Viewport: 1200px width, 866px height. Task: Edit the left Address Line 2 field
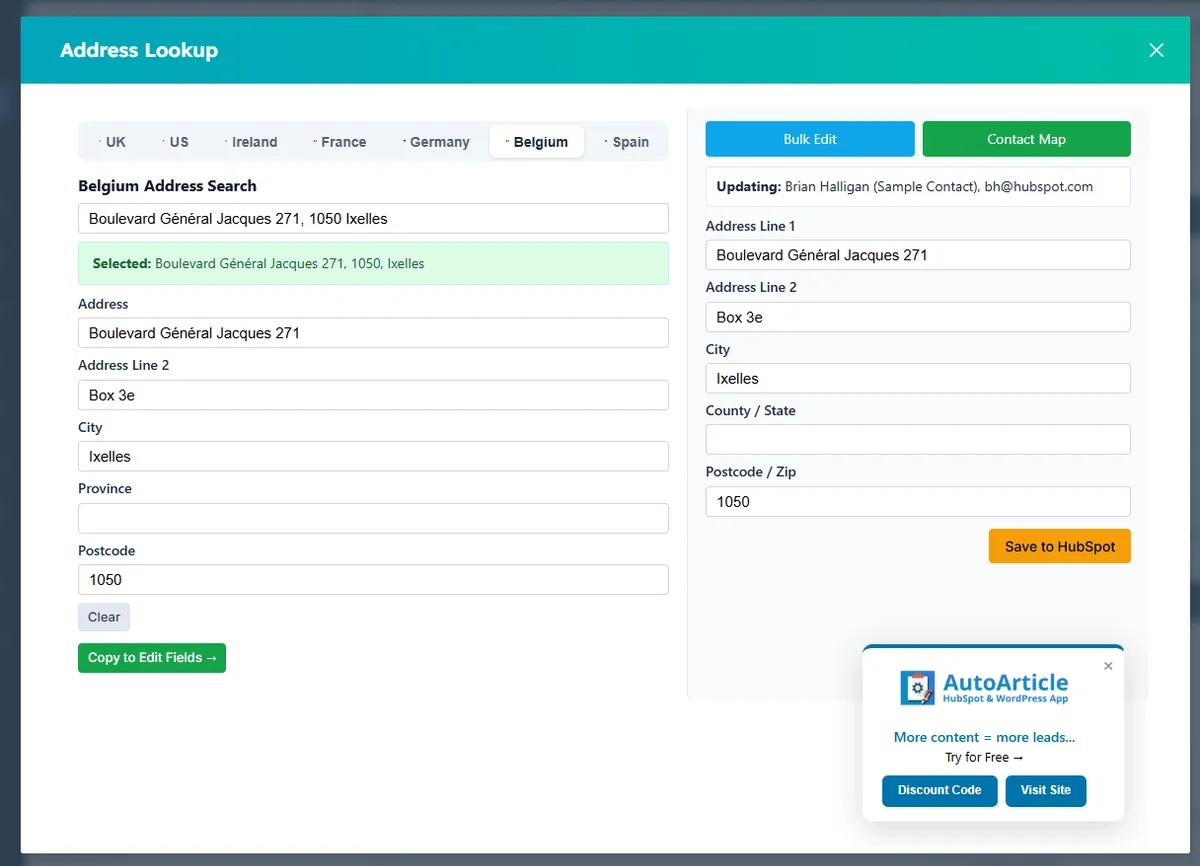click(x=373, y=395)
